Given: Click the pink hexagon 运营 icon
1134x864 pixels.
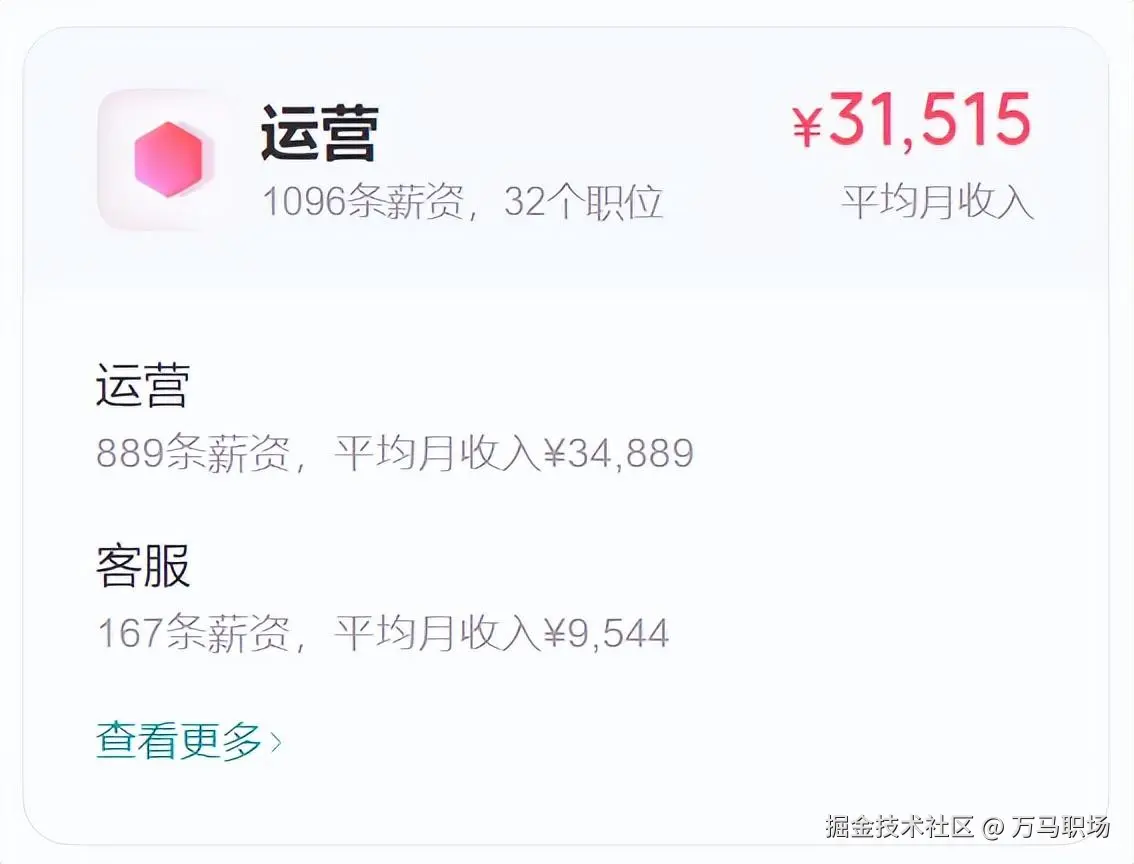Looking at the screenshot, I should pos(168,159).
